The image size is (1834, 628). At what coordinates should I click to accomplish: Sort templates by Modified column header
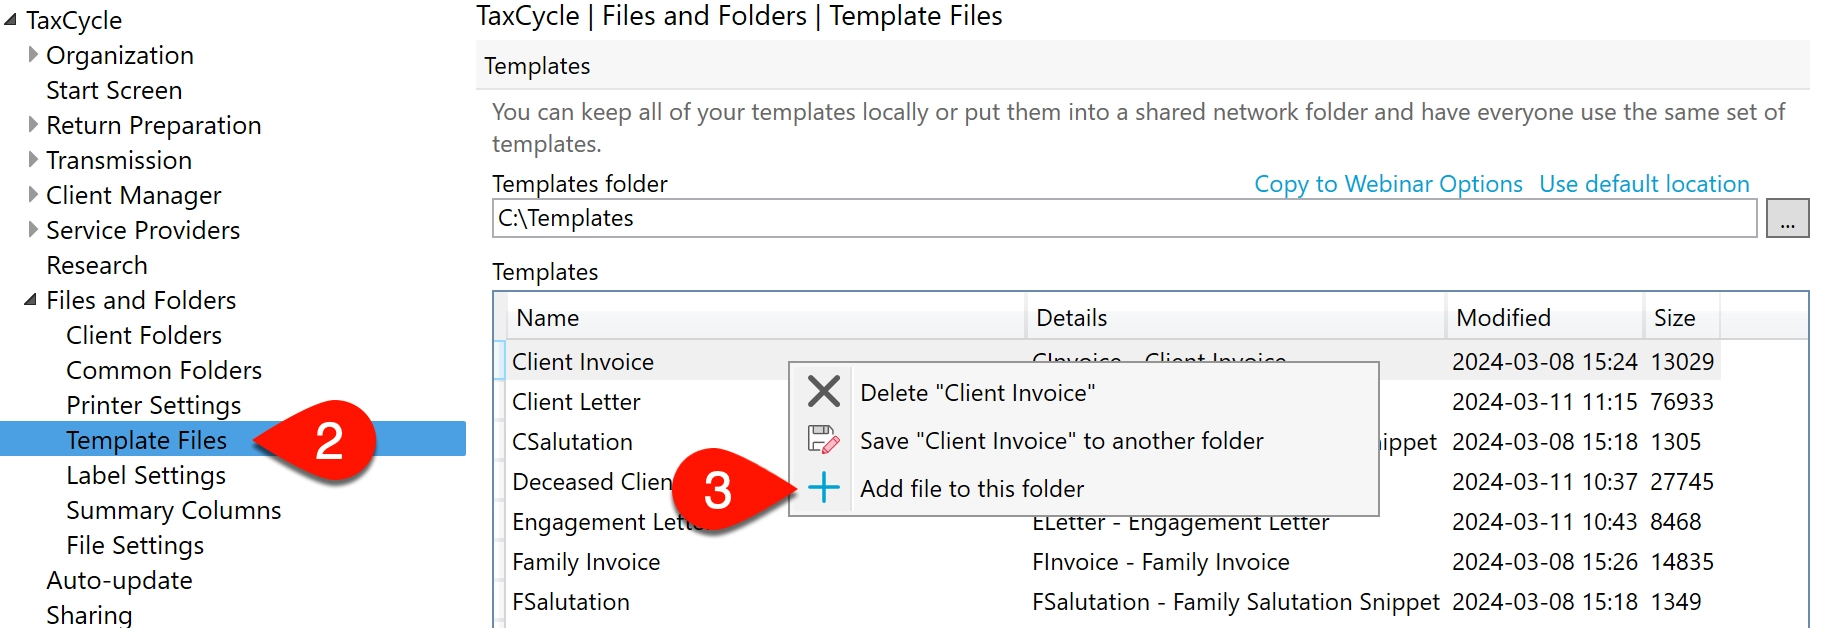[x=1545, y=318]
